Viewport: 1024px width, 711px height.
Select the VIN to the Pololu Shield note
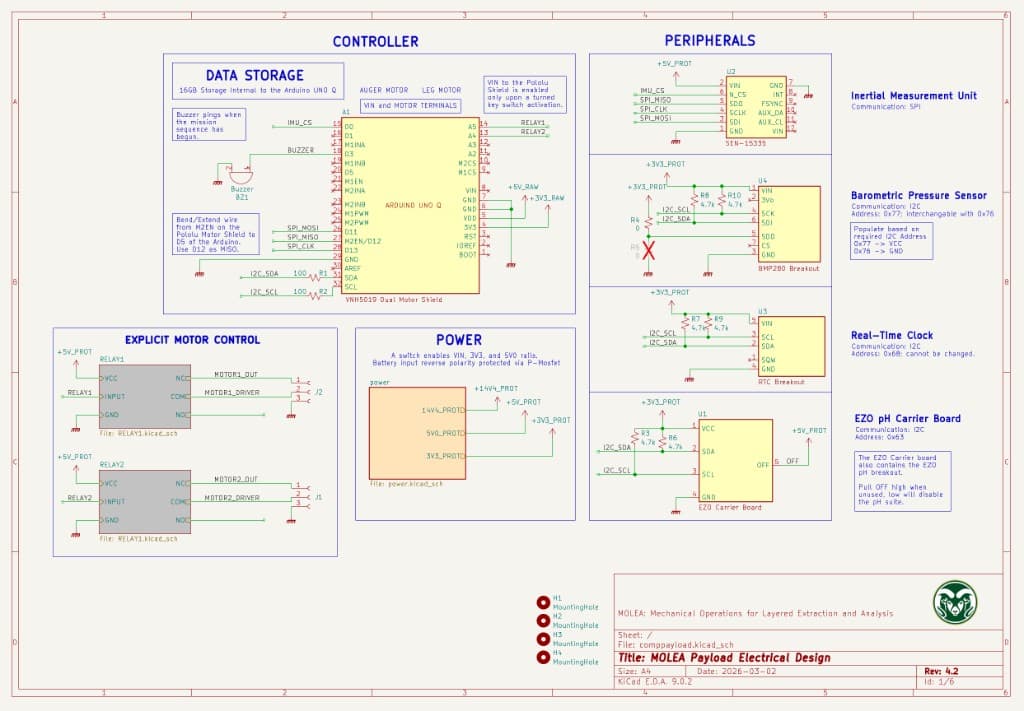(x=526, y=92)
